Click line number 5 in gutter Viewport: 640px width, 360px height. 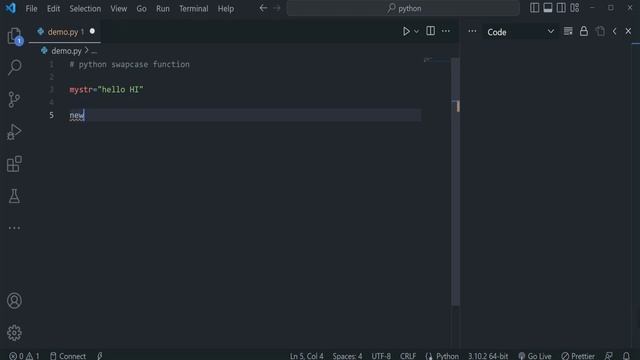(51, 115)
